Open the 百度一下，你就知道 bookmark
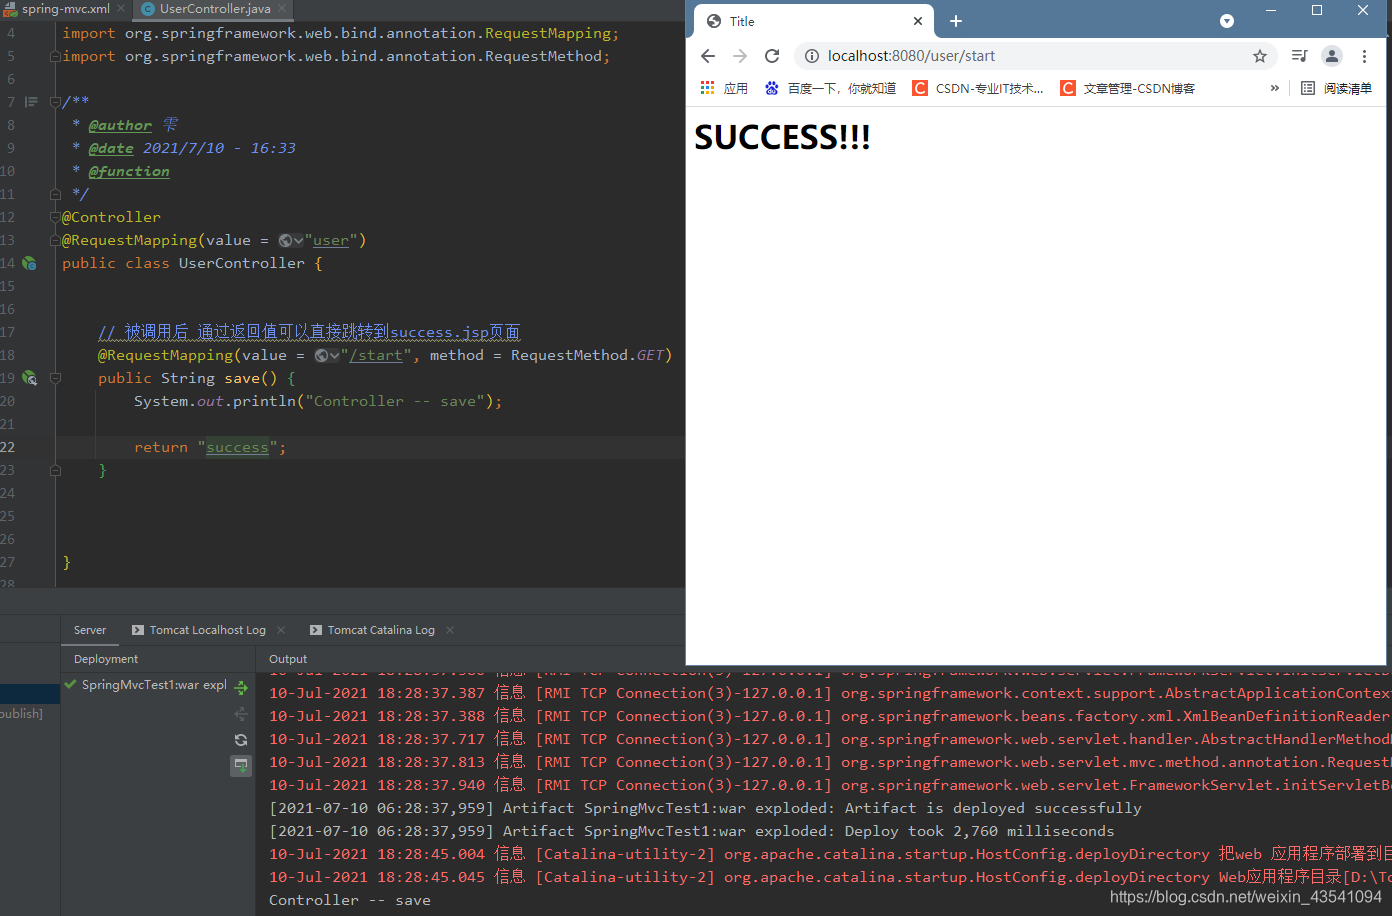 click(x=830, y=88)
